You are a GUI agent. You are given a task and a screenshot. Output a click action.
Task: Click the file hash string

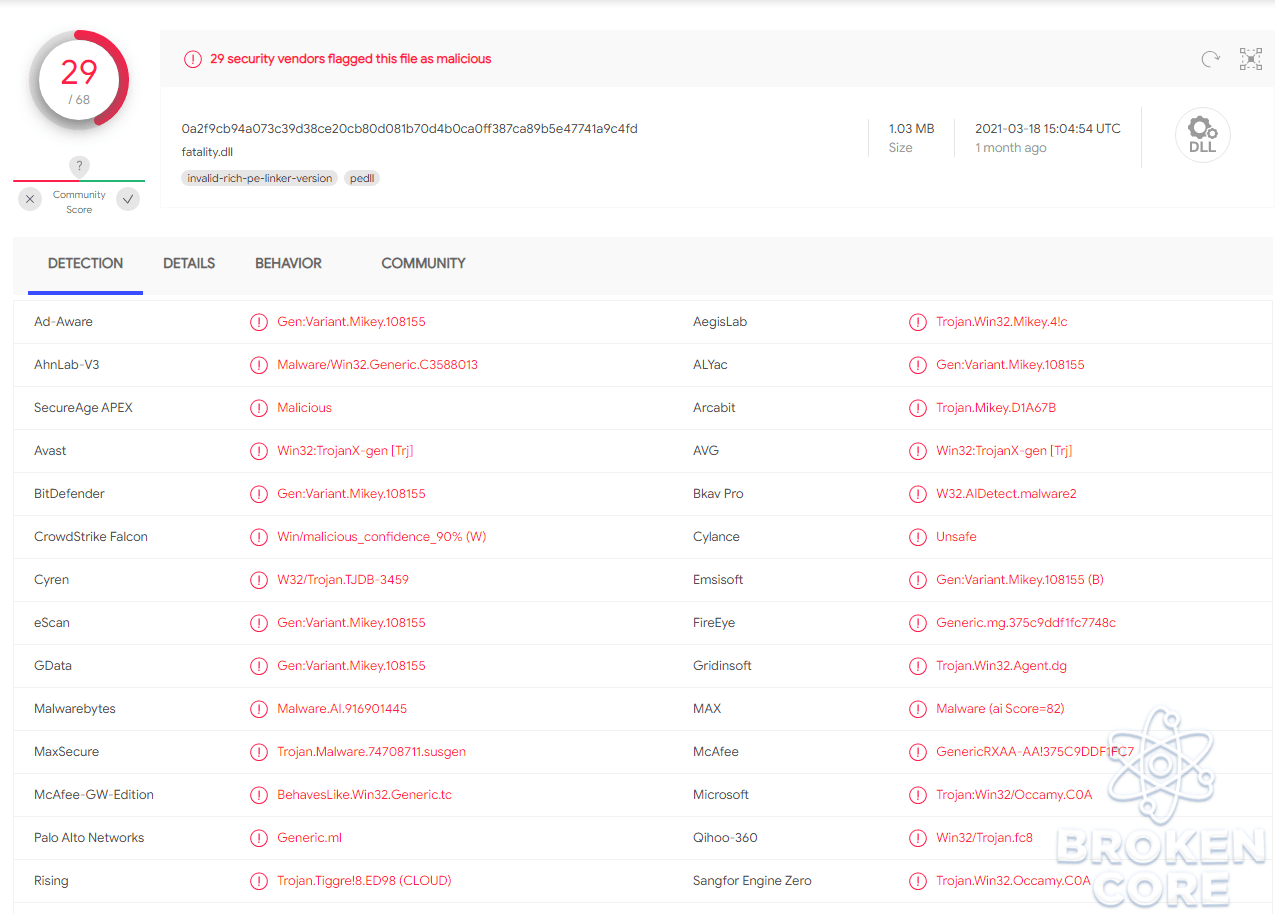[409, 129]
